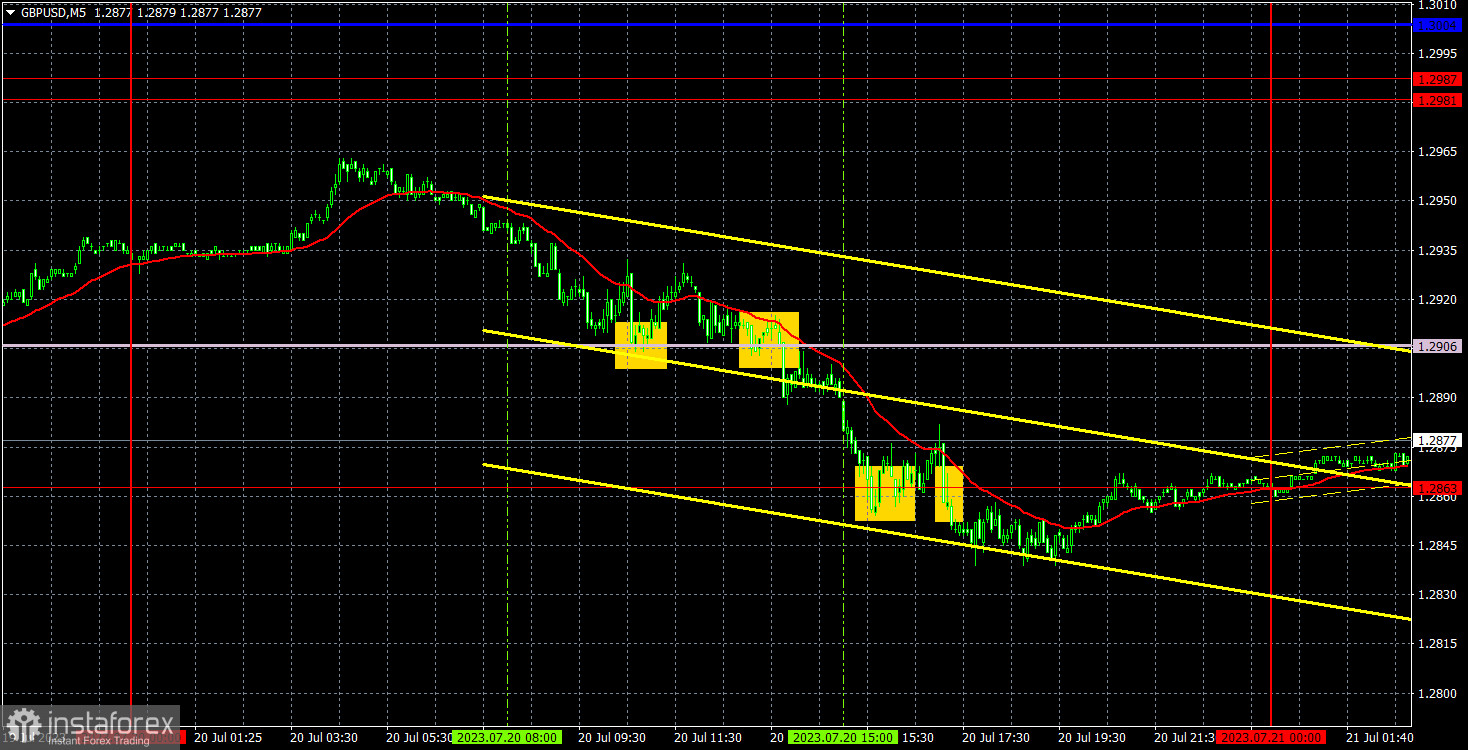Click the 1.2920 price axis value
The height and width of the screenshot is (750, 1468).
[1439, 299]
